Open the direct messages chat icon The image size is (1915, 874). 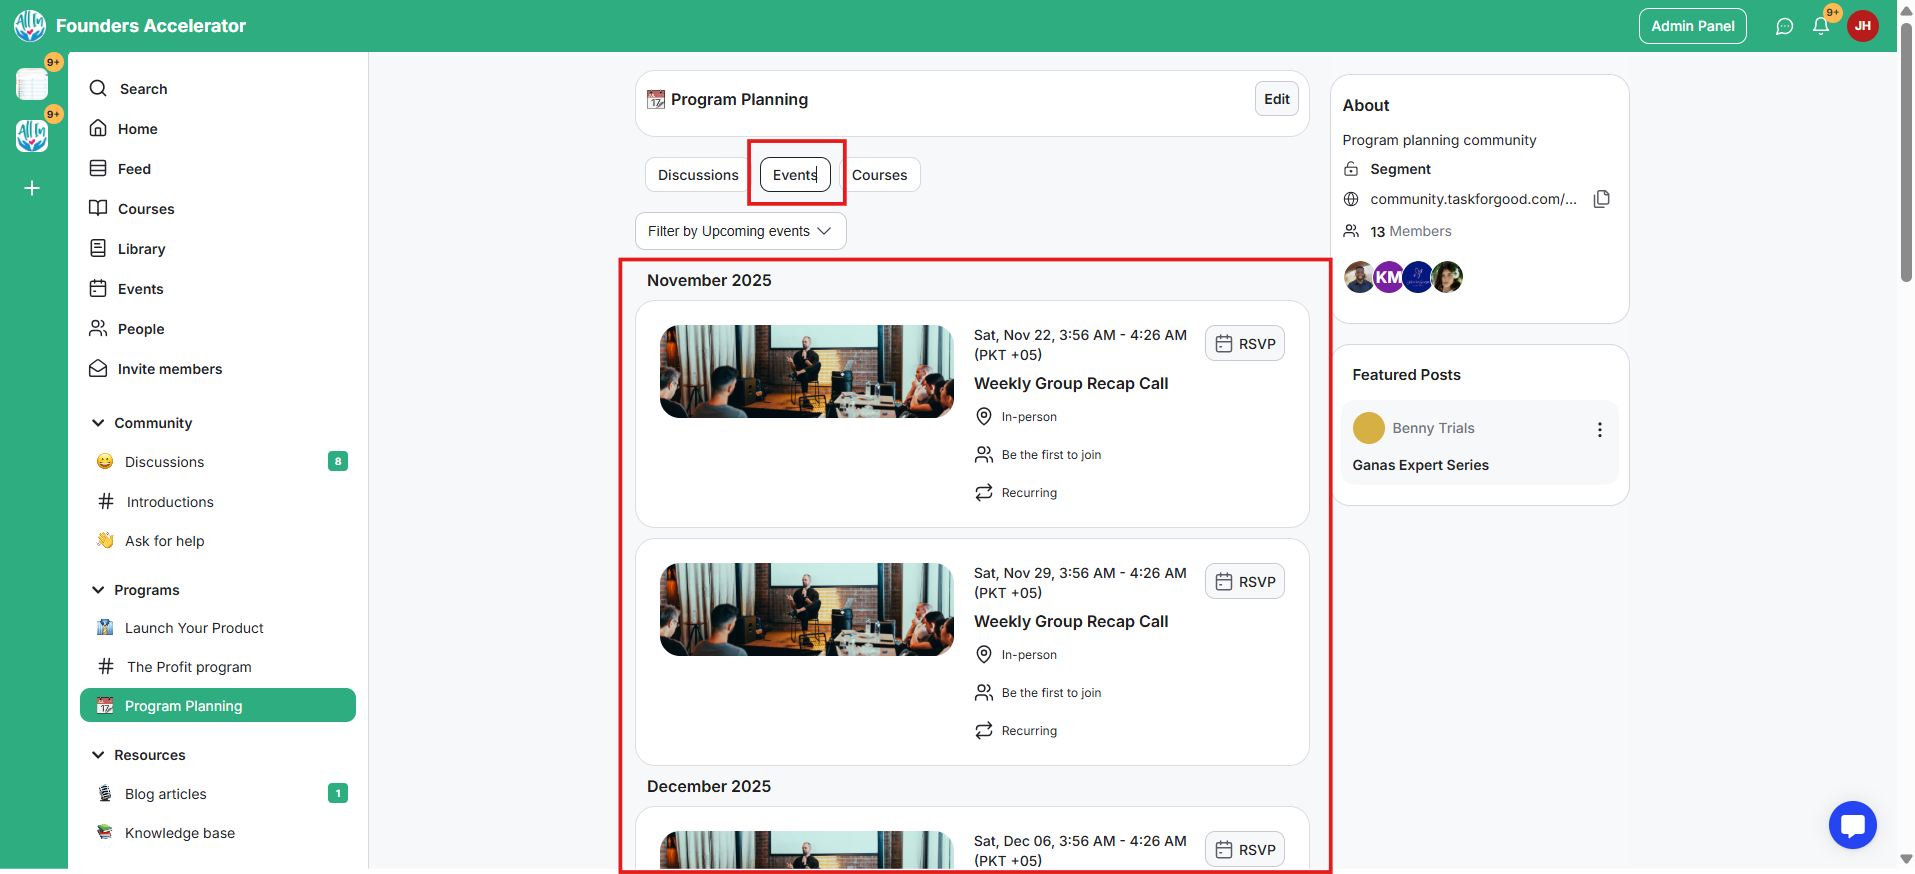coord(1784,26)
